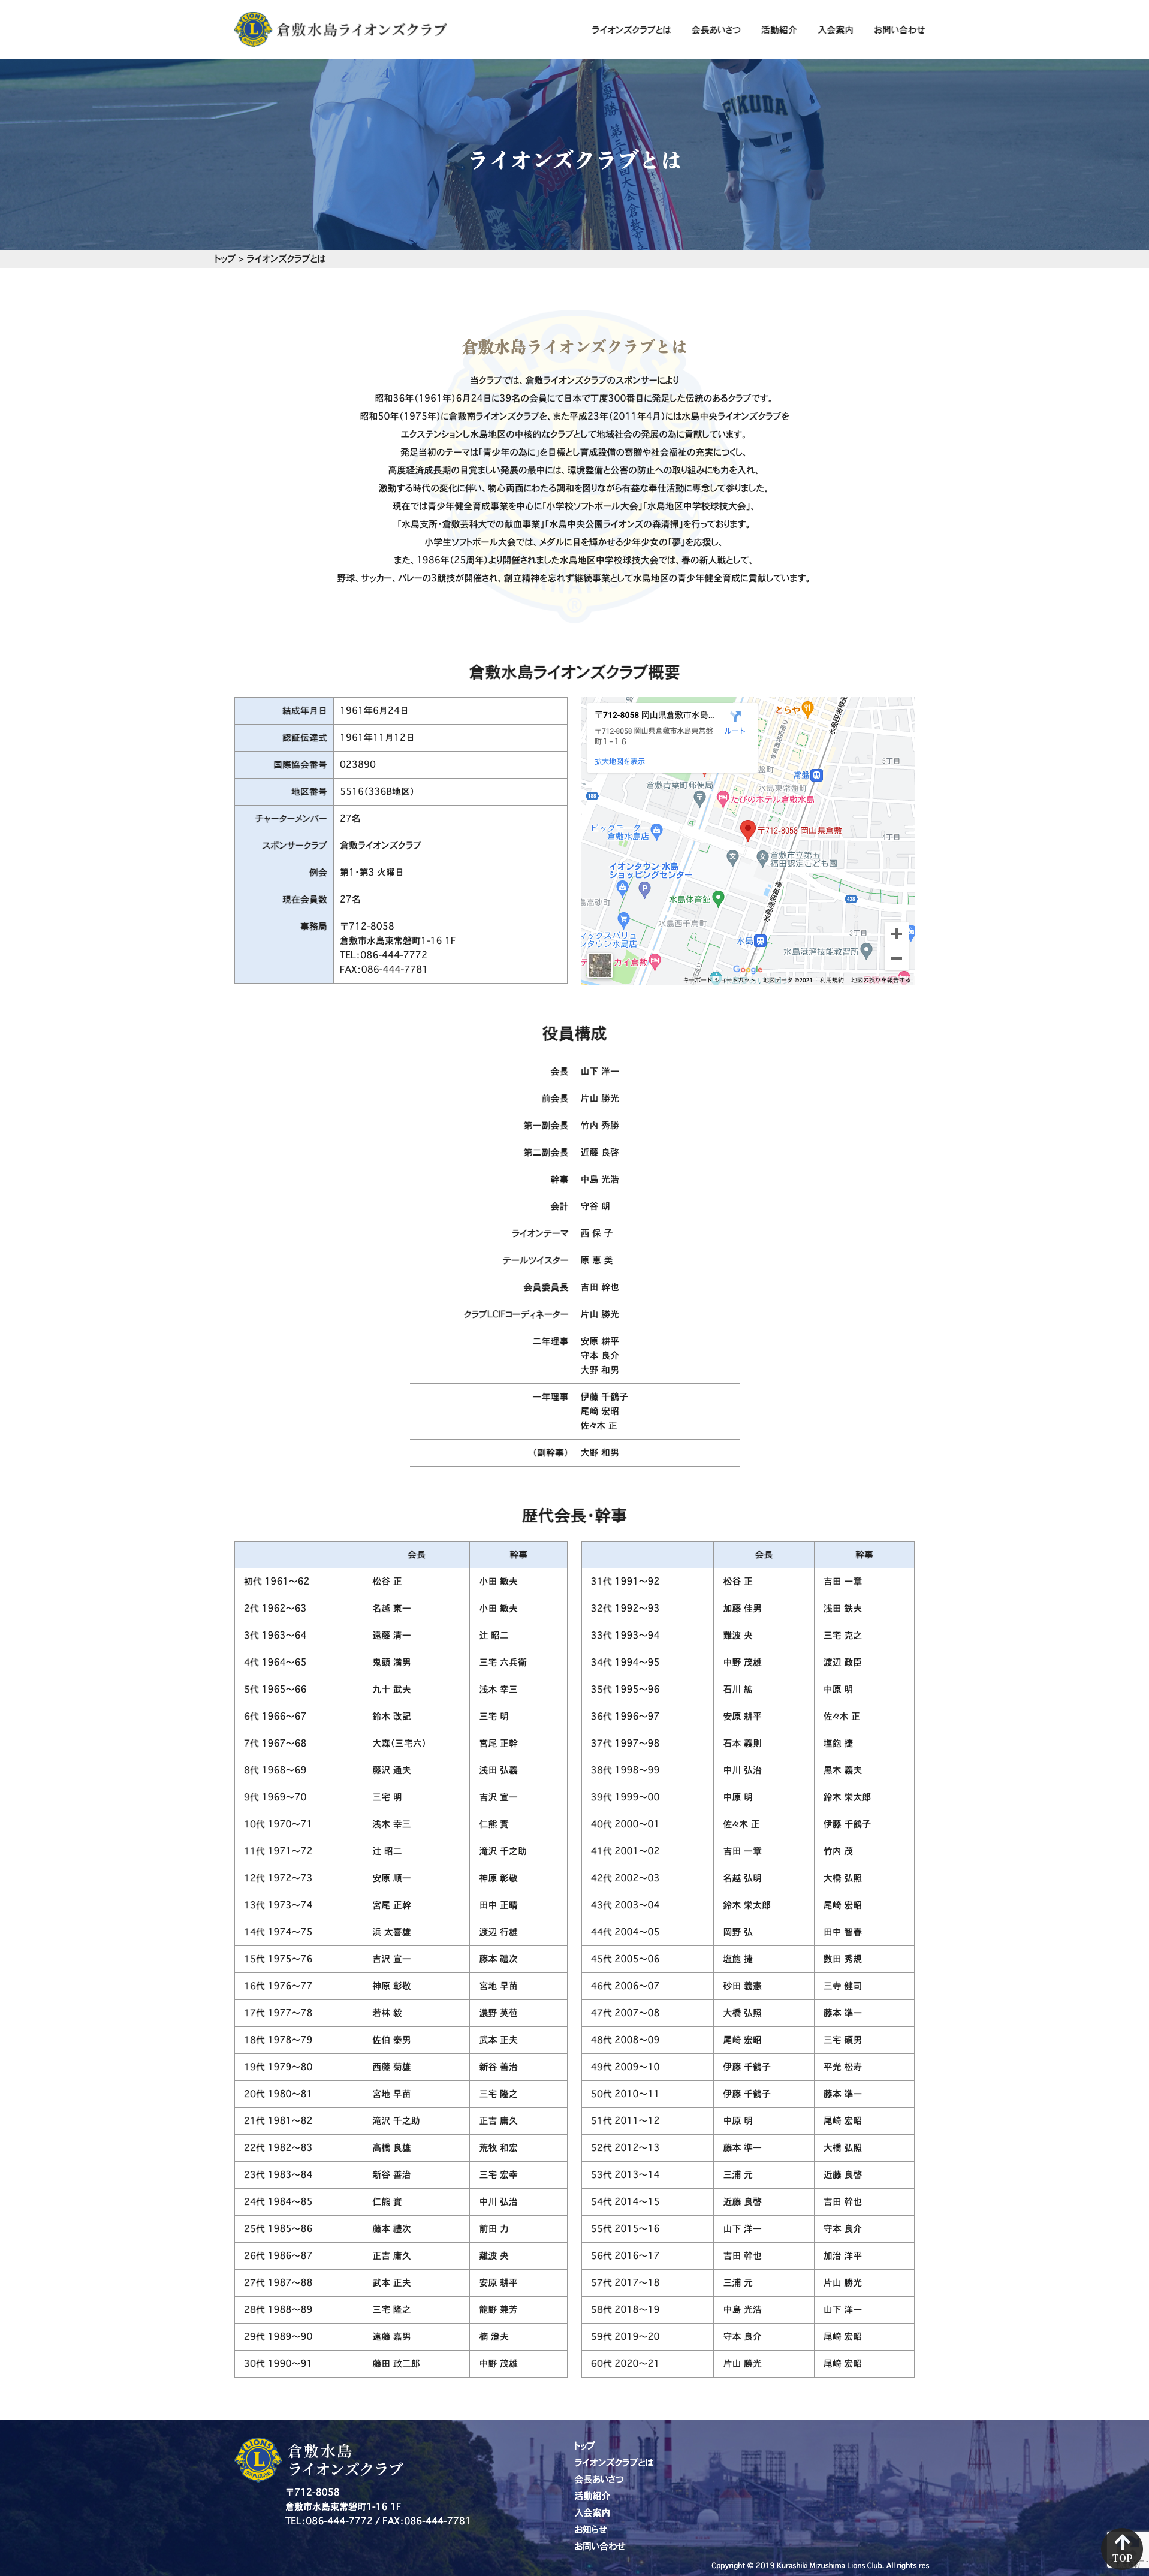Image resolution: width=1149 pixels, height=2576 pixels.
Task: Click the 倉敷青葉町郵便局 post office marker
Action: pyautogui.click(x=699, y=798)
